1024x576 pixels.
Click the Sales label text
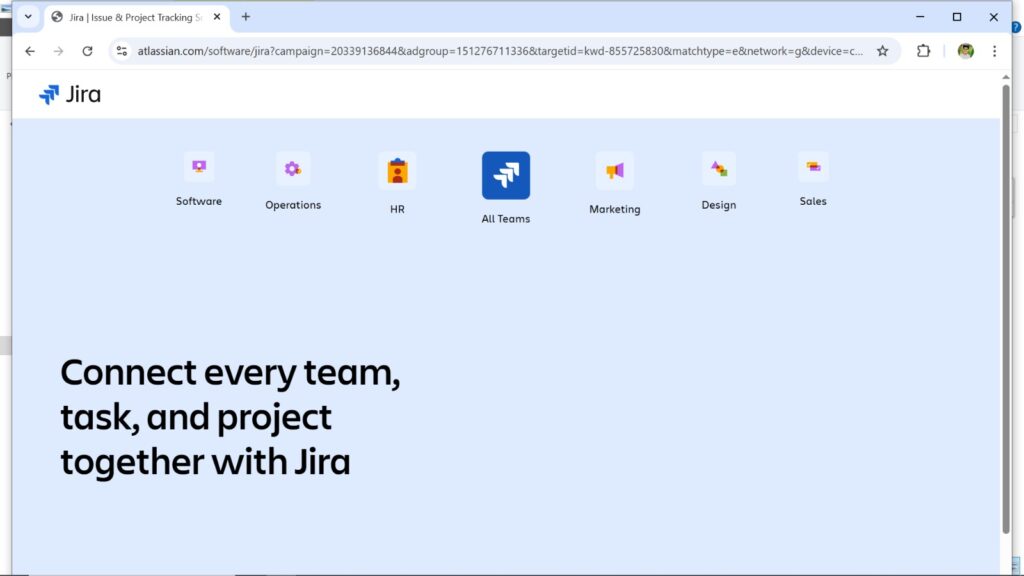[813, 201]
